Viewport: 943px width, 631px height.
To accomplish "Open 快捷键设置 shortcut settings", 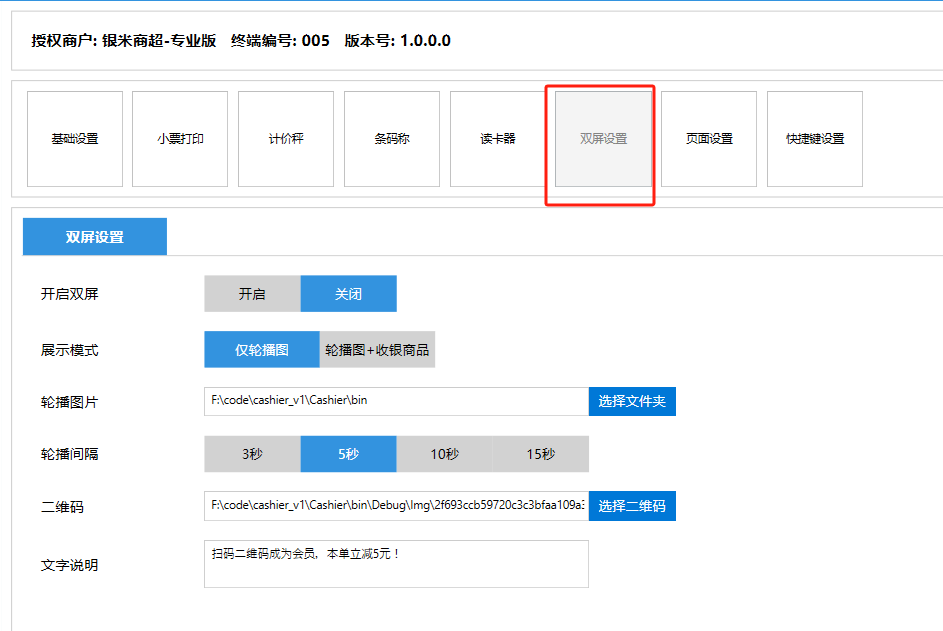I will pyautogui.click(x=815, y=139).
